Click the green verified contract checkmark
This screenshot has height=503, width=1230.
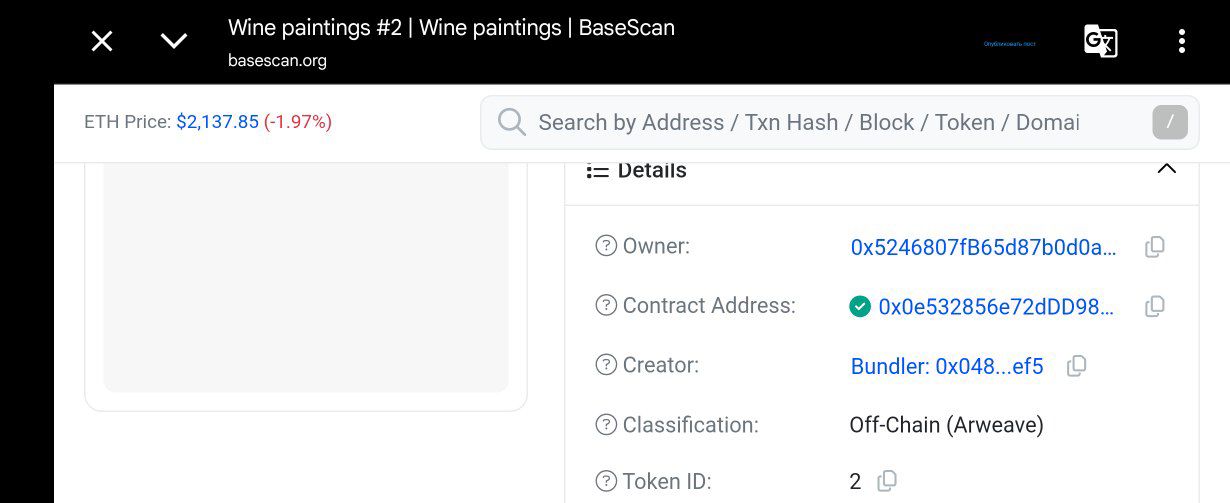point(860,307)
